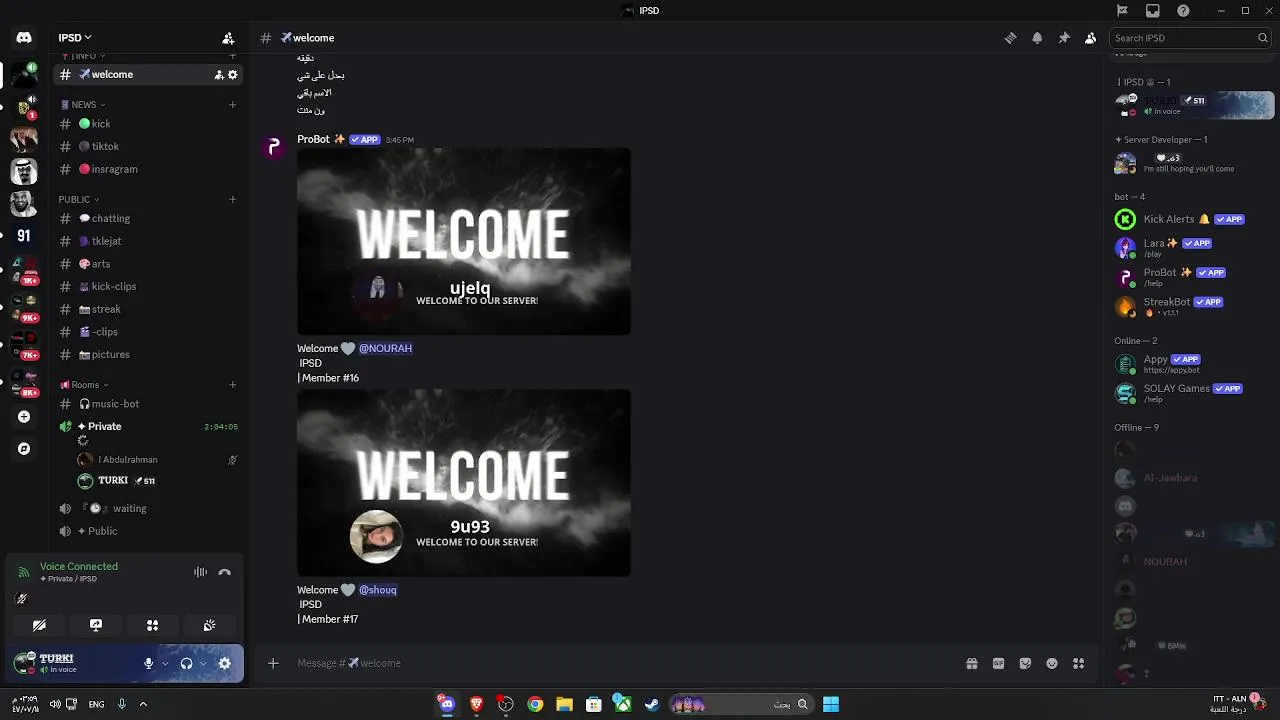Open StreakBot in member list
Image resolution: width=1280 pixels, height=720 pixels.
[1194, 306]
